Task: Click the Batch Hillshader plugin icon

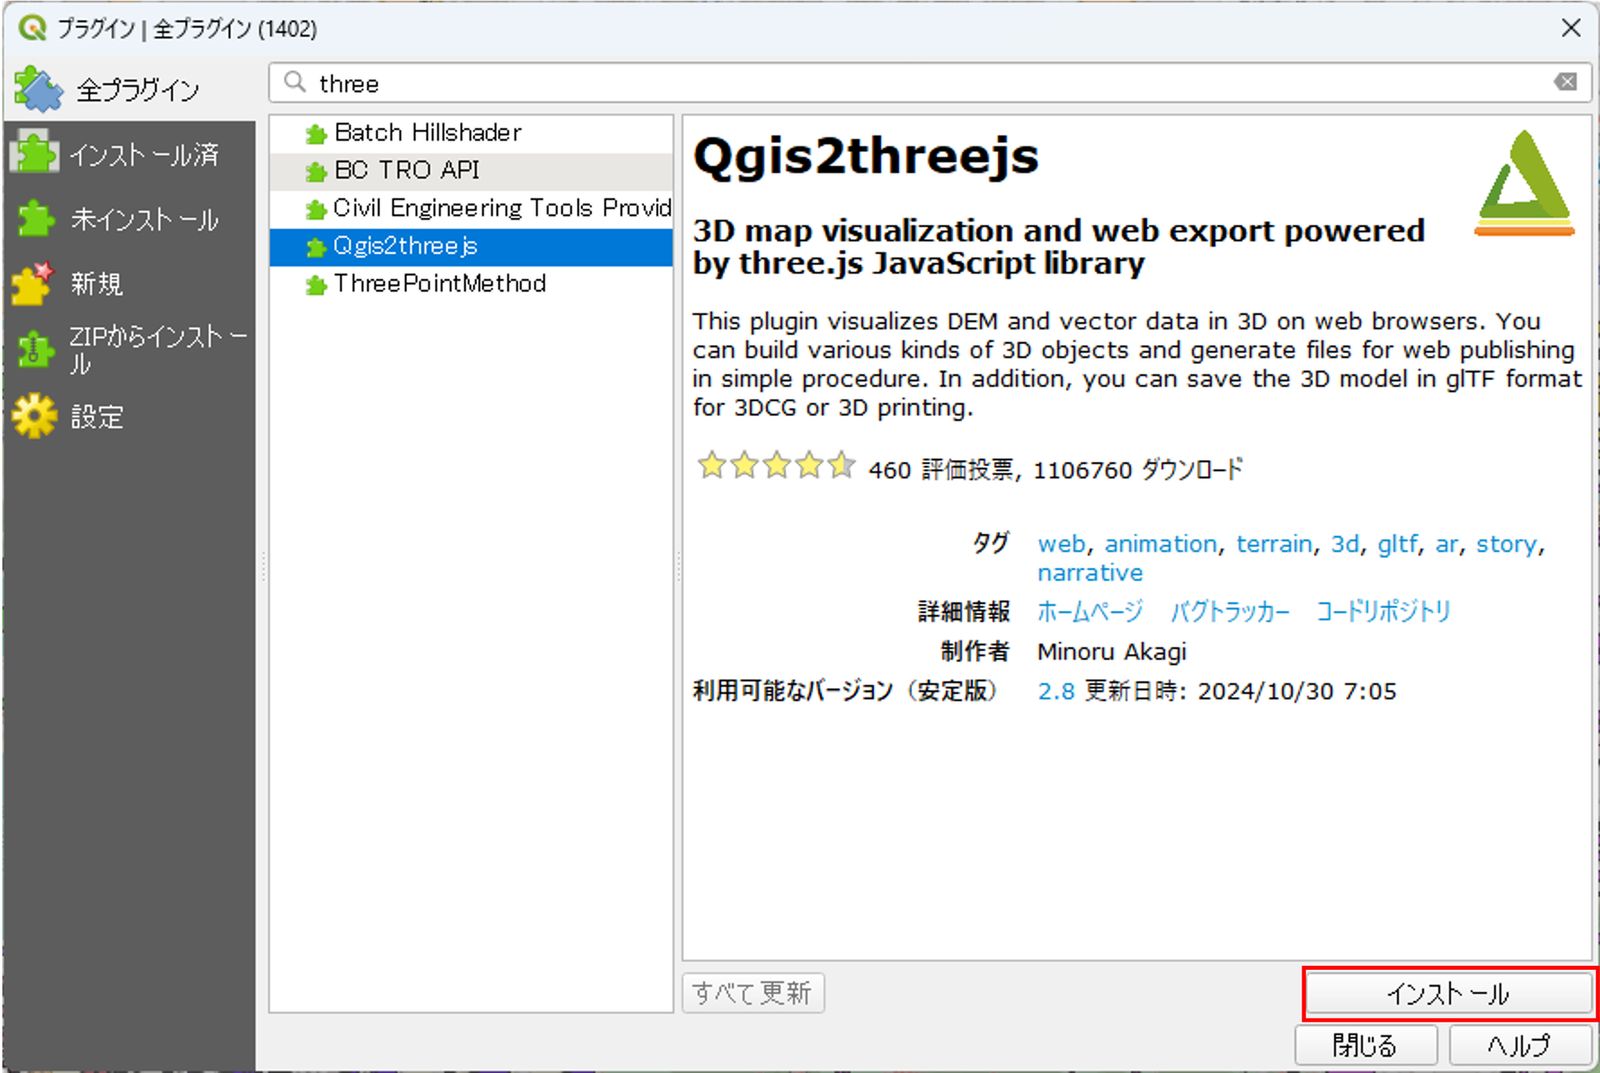Action: tap(316, 134)
